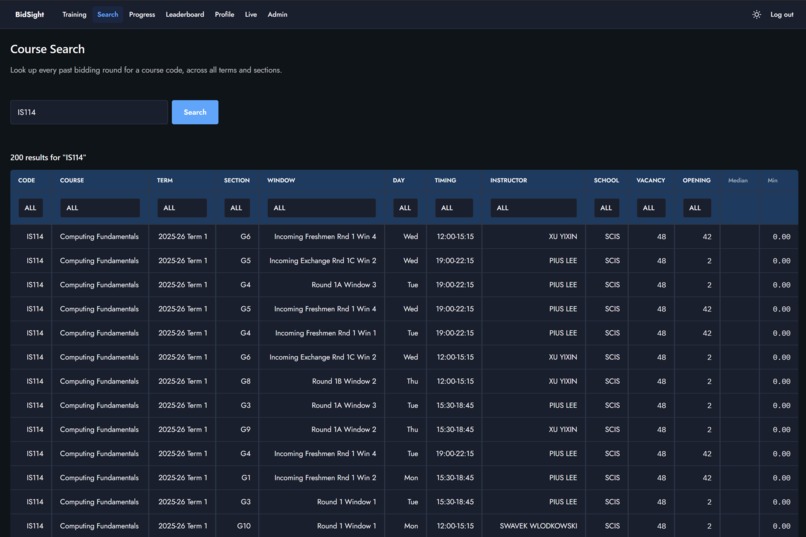Switch to the Live page
This screenshot has height=537, width=806.
(x=251, y=14)
